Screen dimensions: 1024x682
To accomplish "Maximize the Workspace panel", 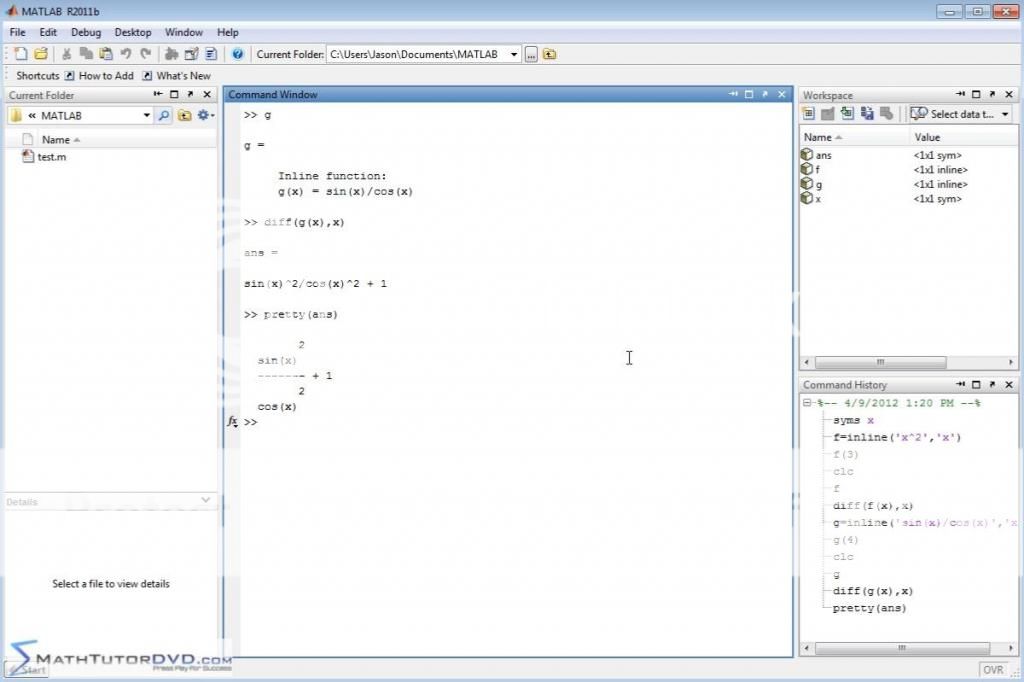I will 977,94.
